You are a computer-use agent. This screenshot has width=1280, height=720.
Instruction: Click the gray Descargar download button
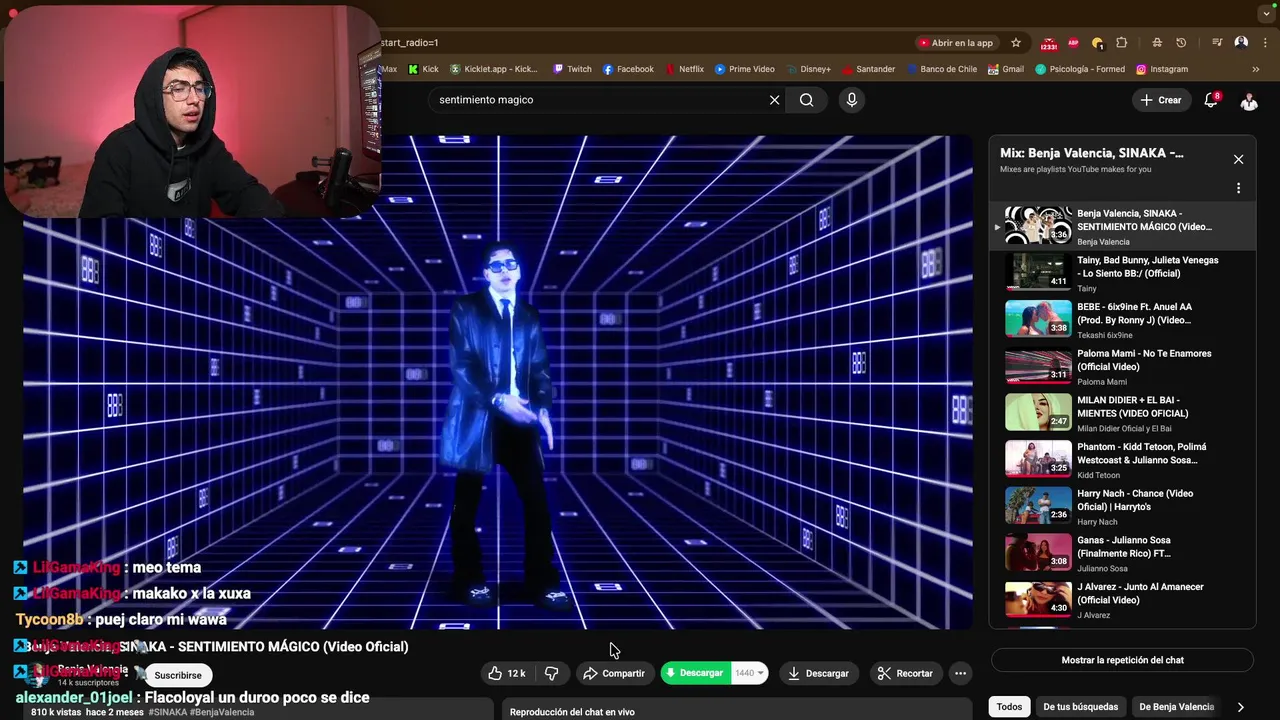point(818,673)
